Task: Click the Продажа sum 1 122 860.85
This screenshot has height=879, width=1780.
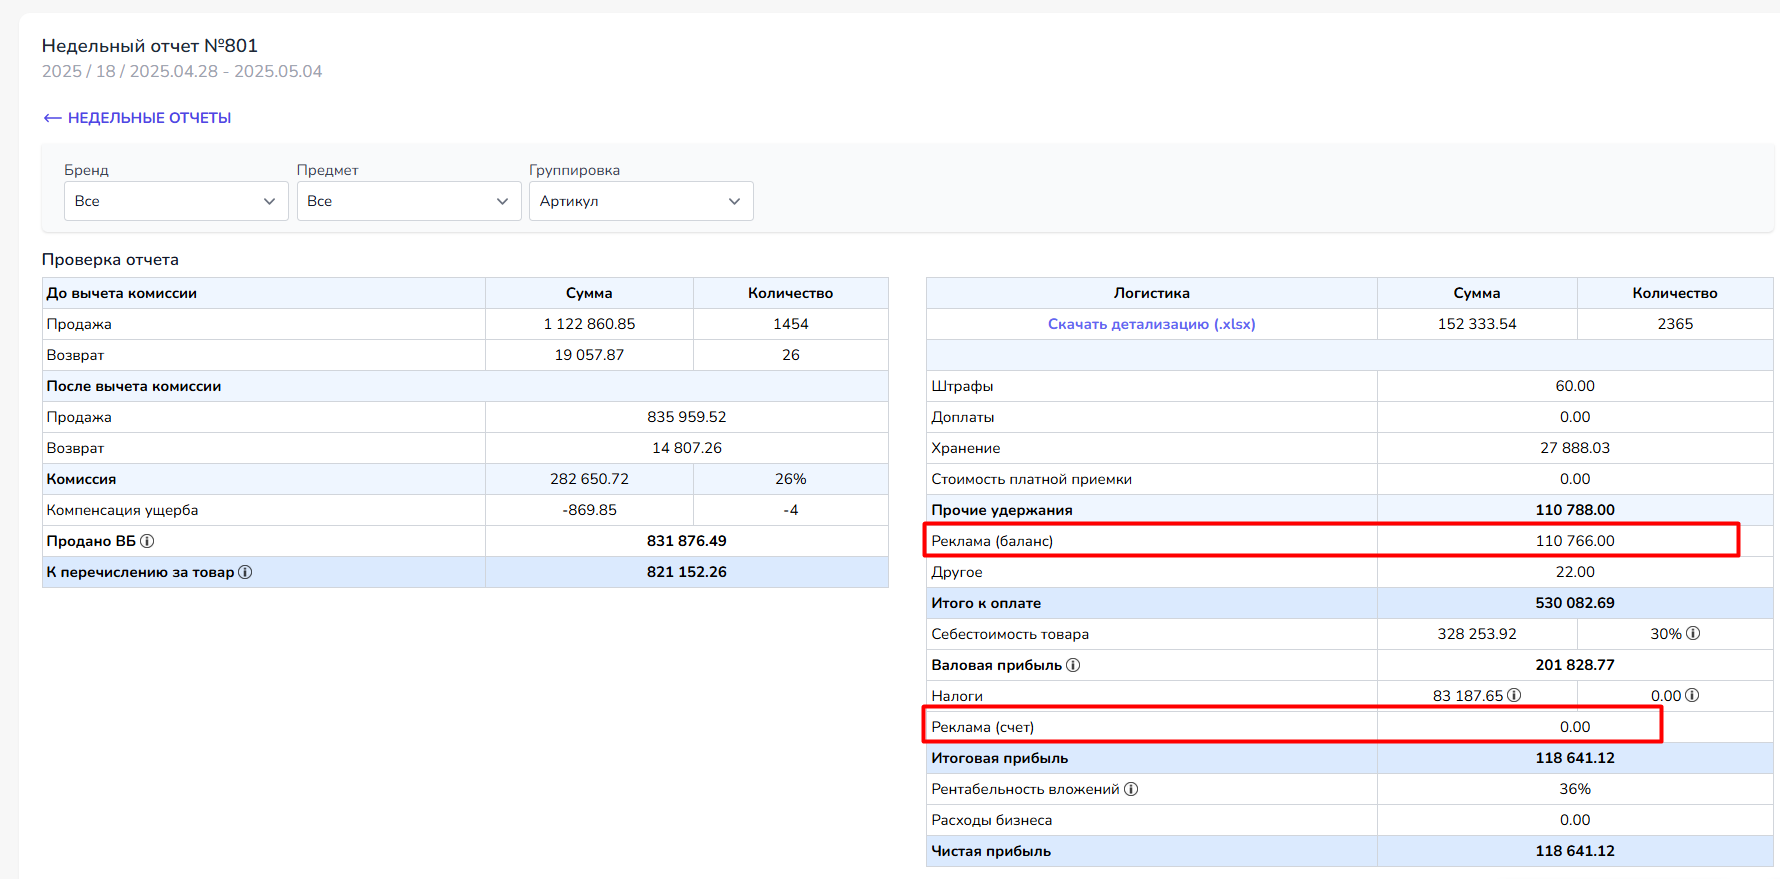Action: click(x=589, y=324)
